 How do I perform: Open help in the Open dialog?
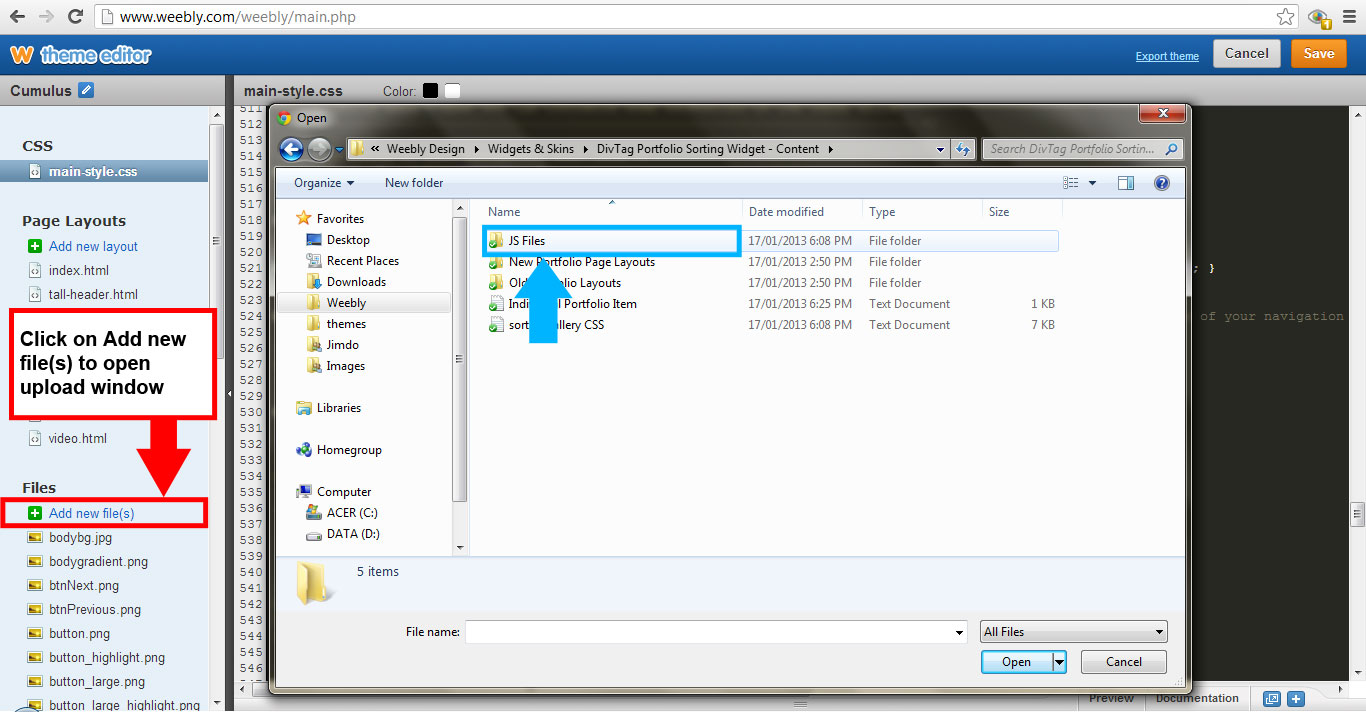click(1161, 183)
